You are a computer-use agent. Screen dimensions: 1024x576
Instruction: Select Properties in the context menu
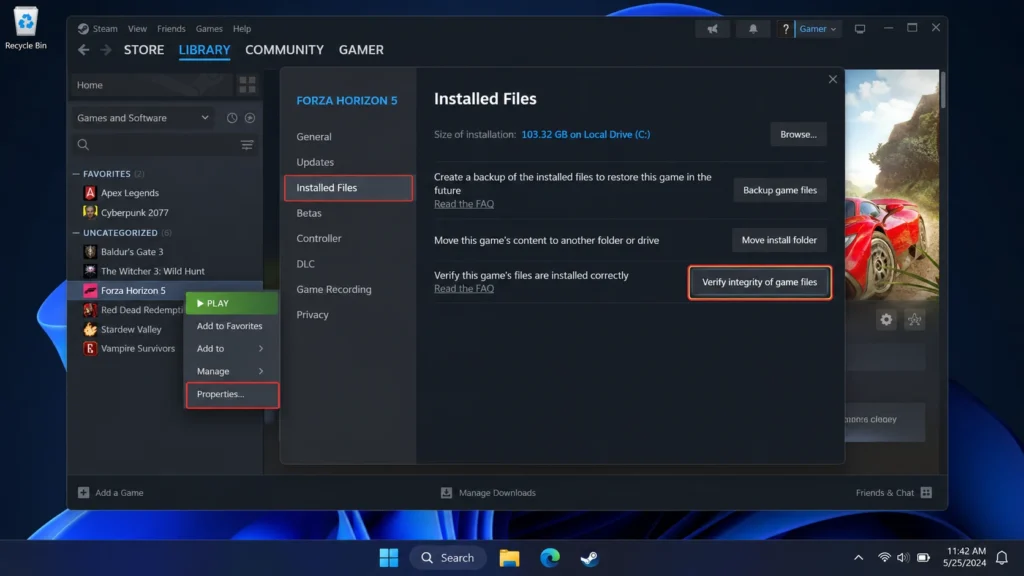(x=232, y=394)
